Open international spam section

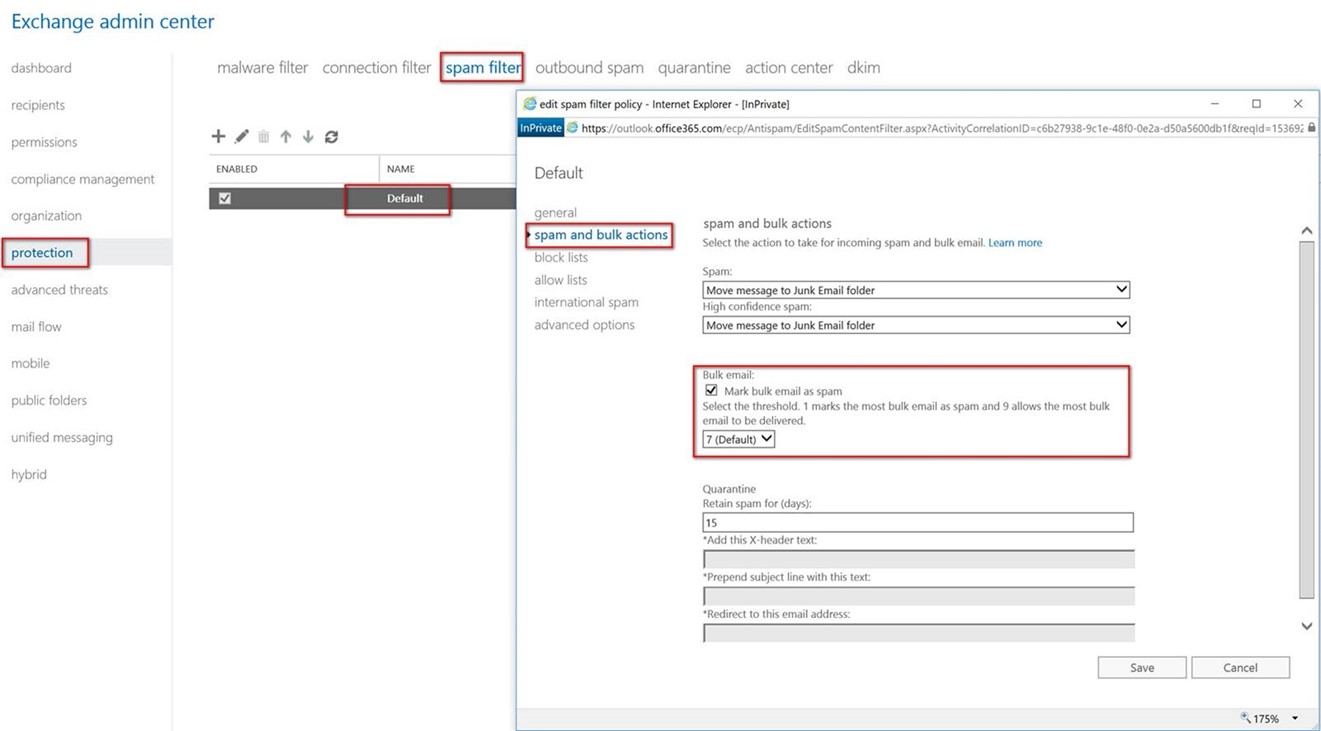pos(586,302)
